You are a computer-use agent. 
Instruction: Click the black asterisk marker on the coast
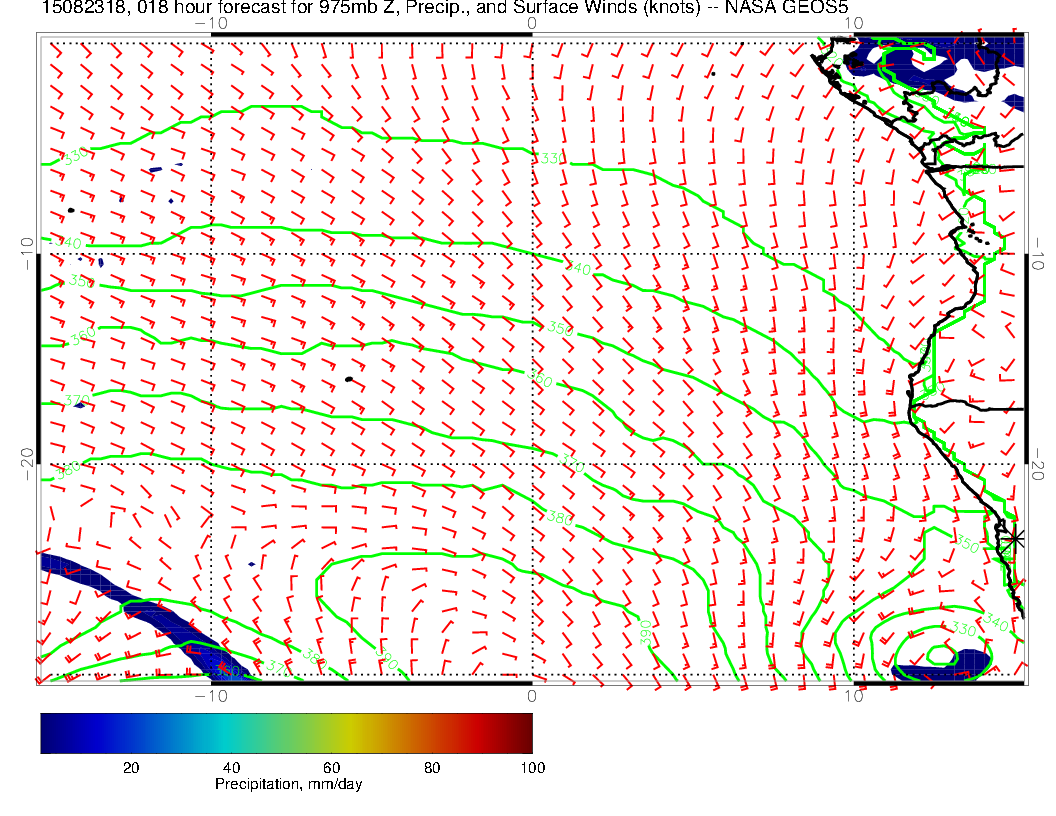(x=1014, y=538)
